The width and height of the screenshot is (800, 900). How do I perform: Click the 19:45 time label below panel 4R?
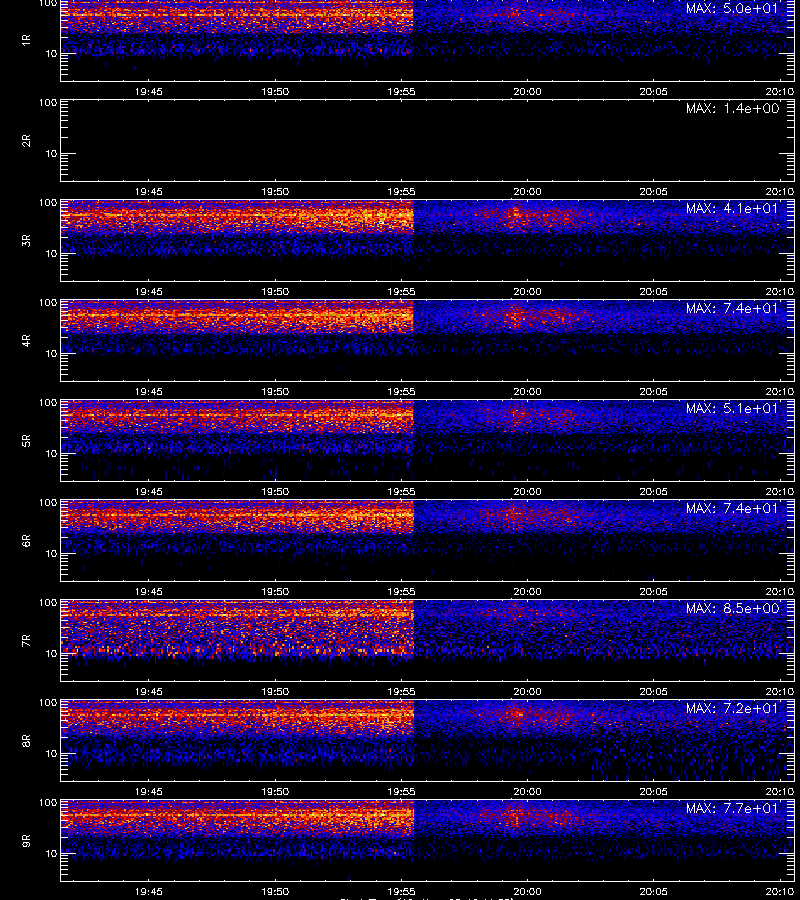point(149,391)
